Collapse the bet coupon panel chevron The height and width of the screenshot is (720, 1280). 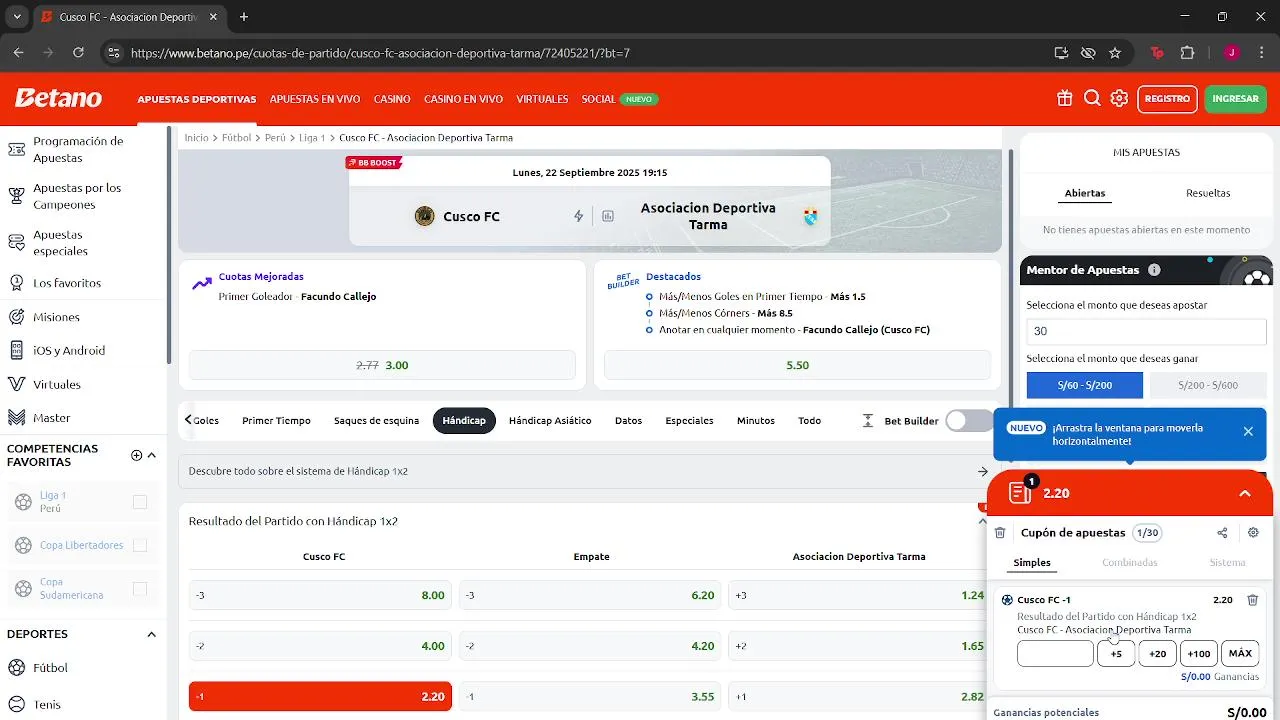(1245, 493)
